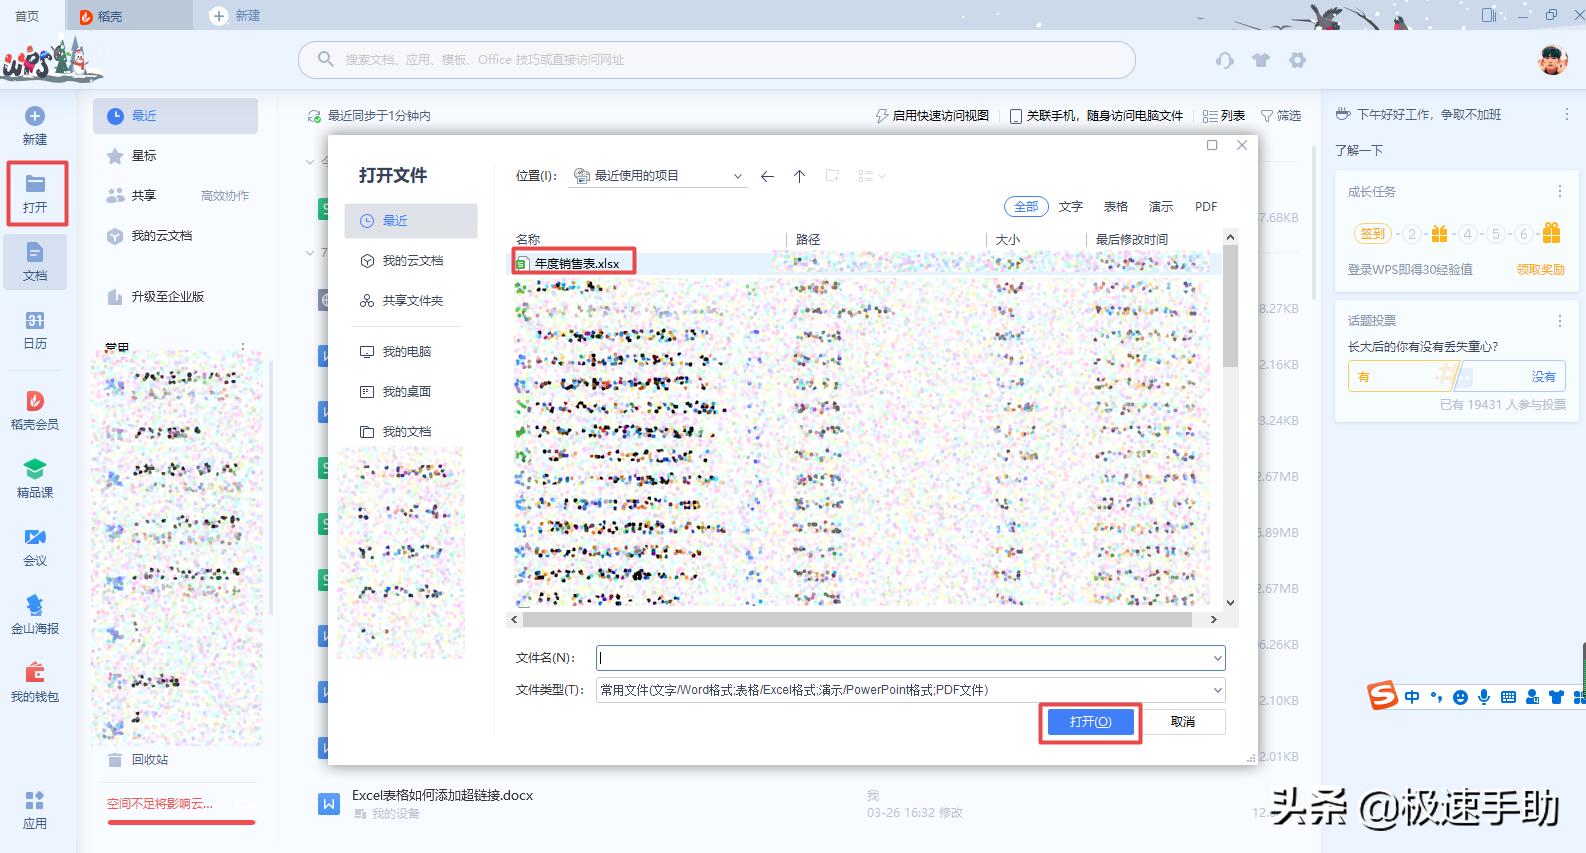Open 稻壳会员 in the sidebar
The width and height of the screenshot is (1586, 853).
point(35,411)
